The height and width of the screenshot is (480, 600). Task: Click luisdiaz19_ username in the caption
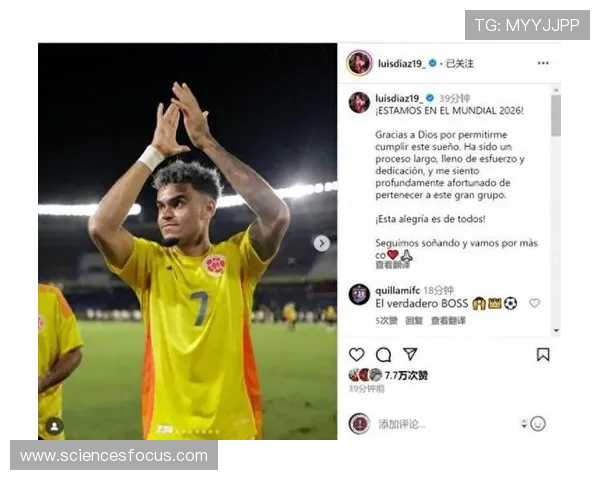399,98
